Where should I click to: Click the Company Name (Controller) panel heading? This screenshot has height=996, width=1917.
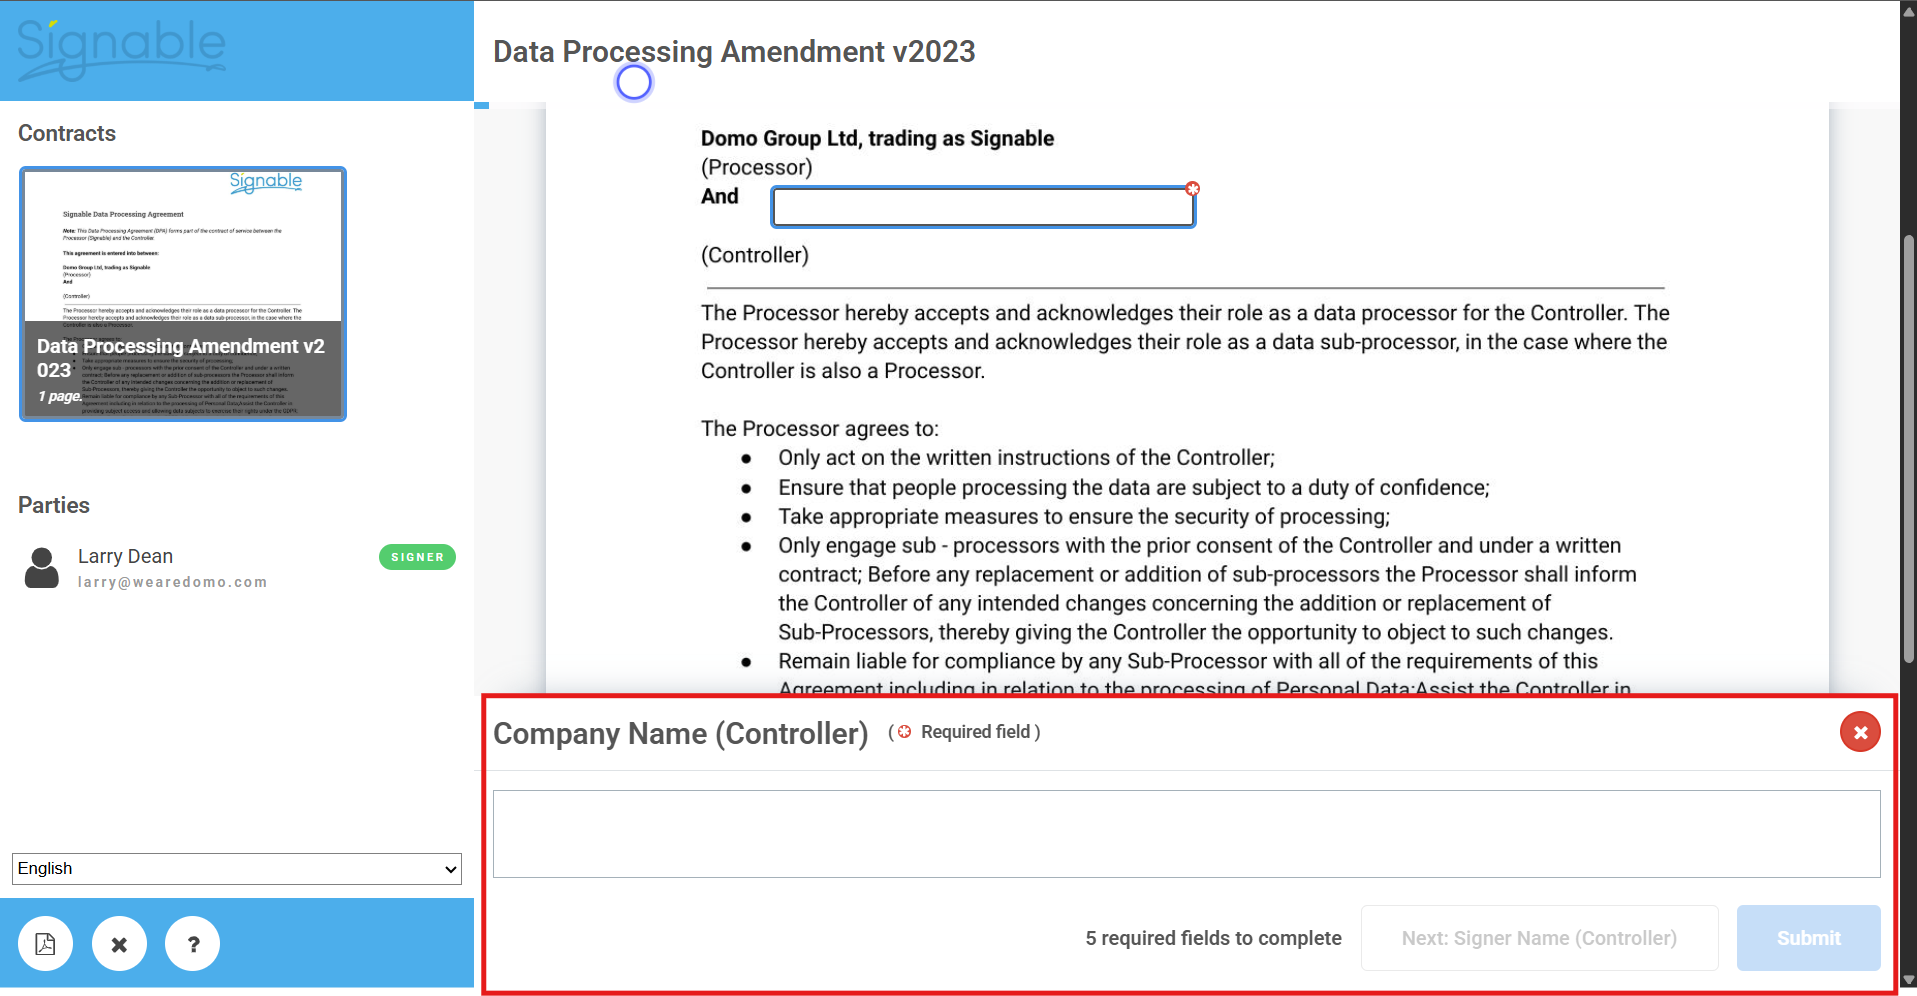(x=680, y=733)
